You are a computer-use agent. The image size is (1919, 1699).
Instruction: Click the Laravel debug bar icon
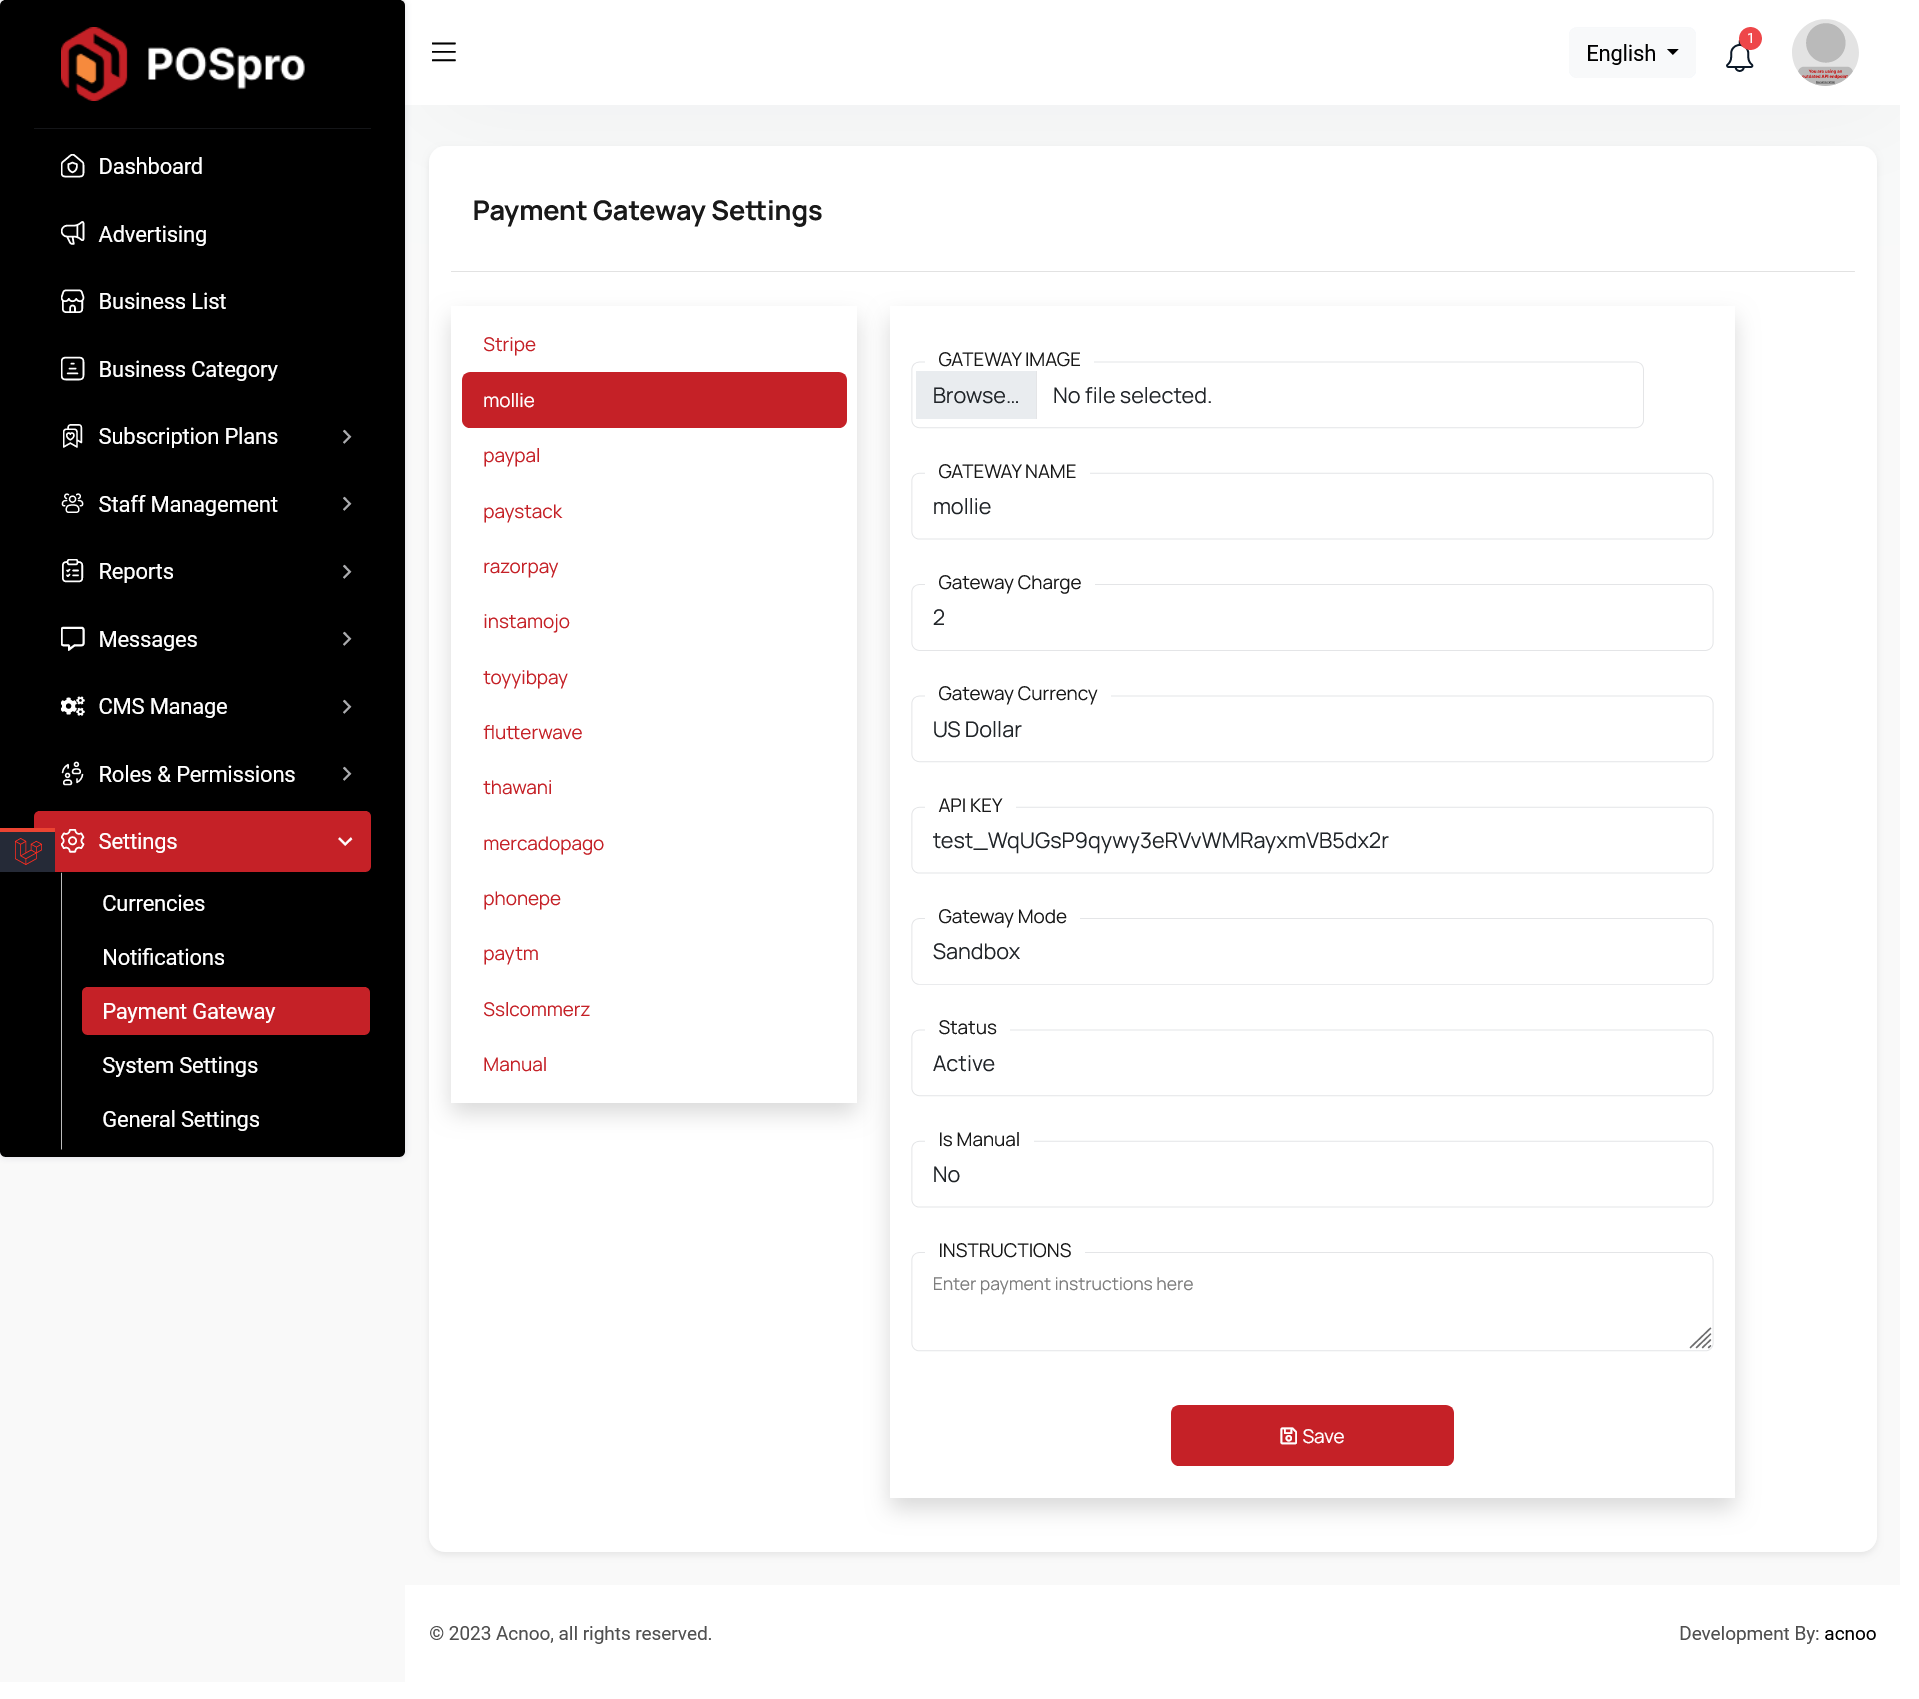pyautogui.click(x=27, y=850)
